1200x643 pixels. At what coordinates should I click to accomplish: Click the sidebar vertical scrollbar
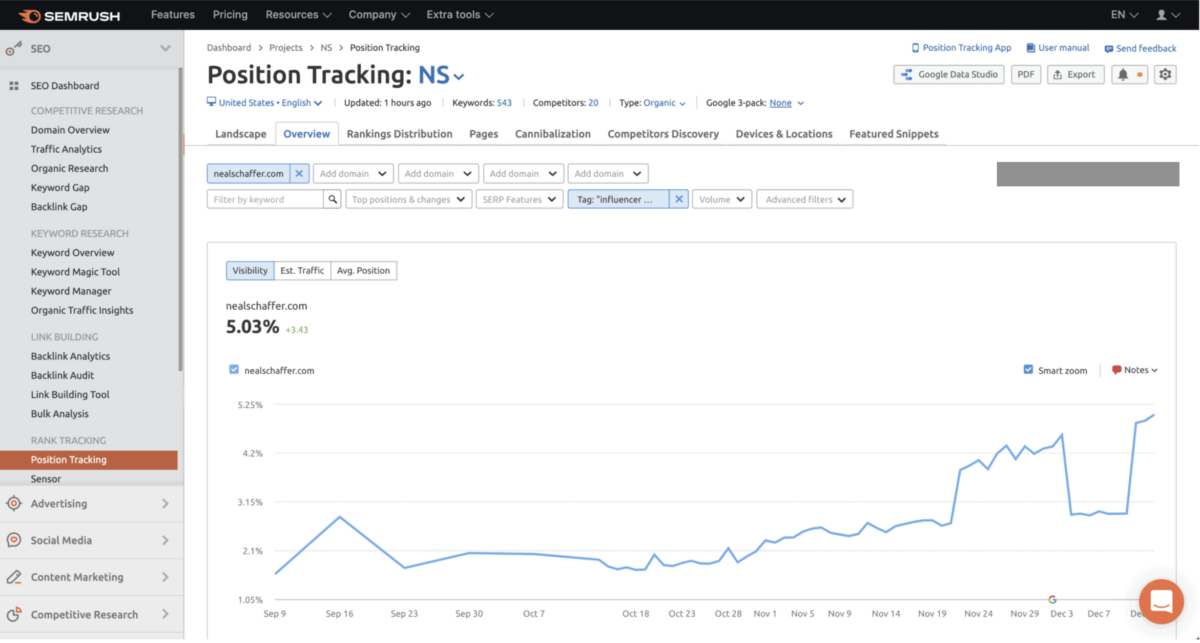(180, 218)
